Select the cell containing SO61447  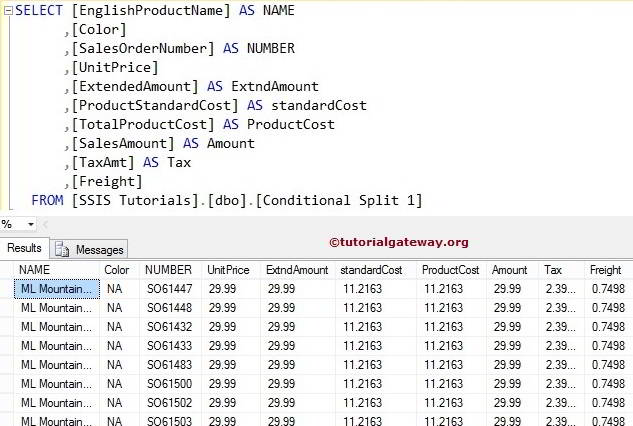point(168,288)
